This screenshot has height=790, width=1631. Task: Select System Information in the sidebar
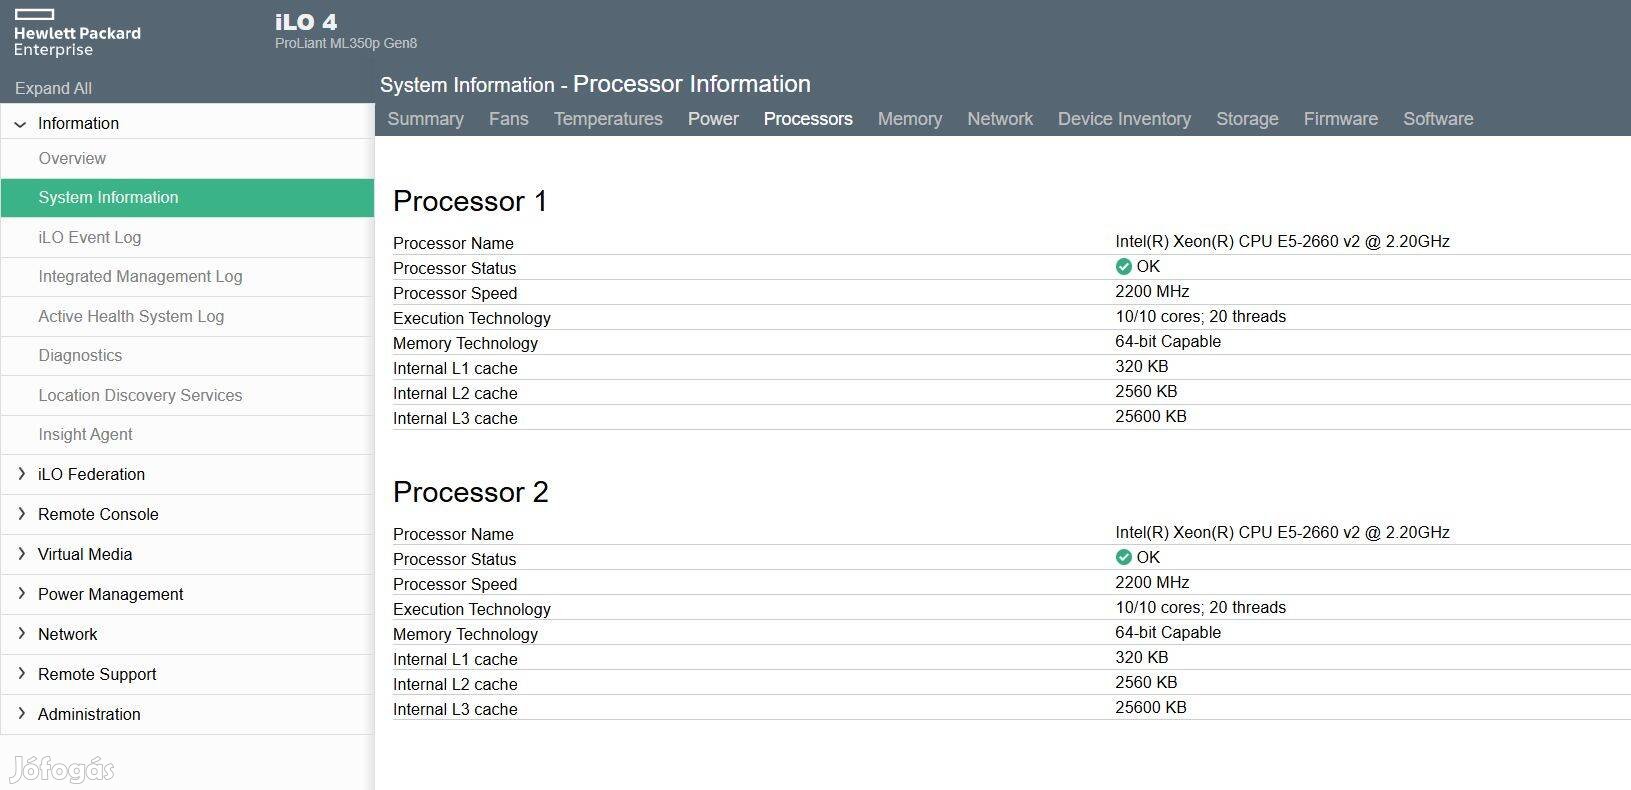click(x=187, y=198)
